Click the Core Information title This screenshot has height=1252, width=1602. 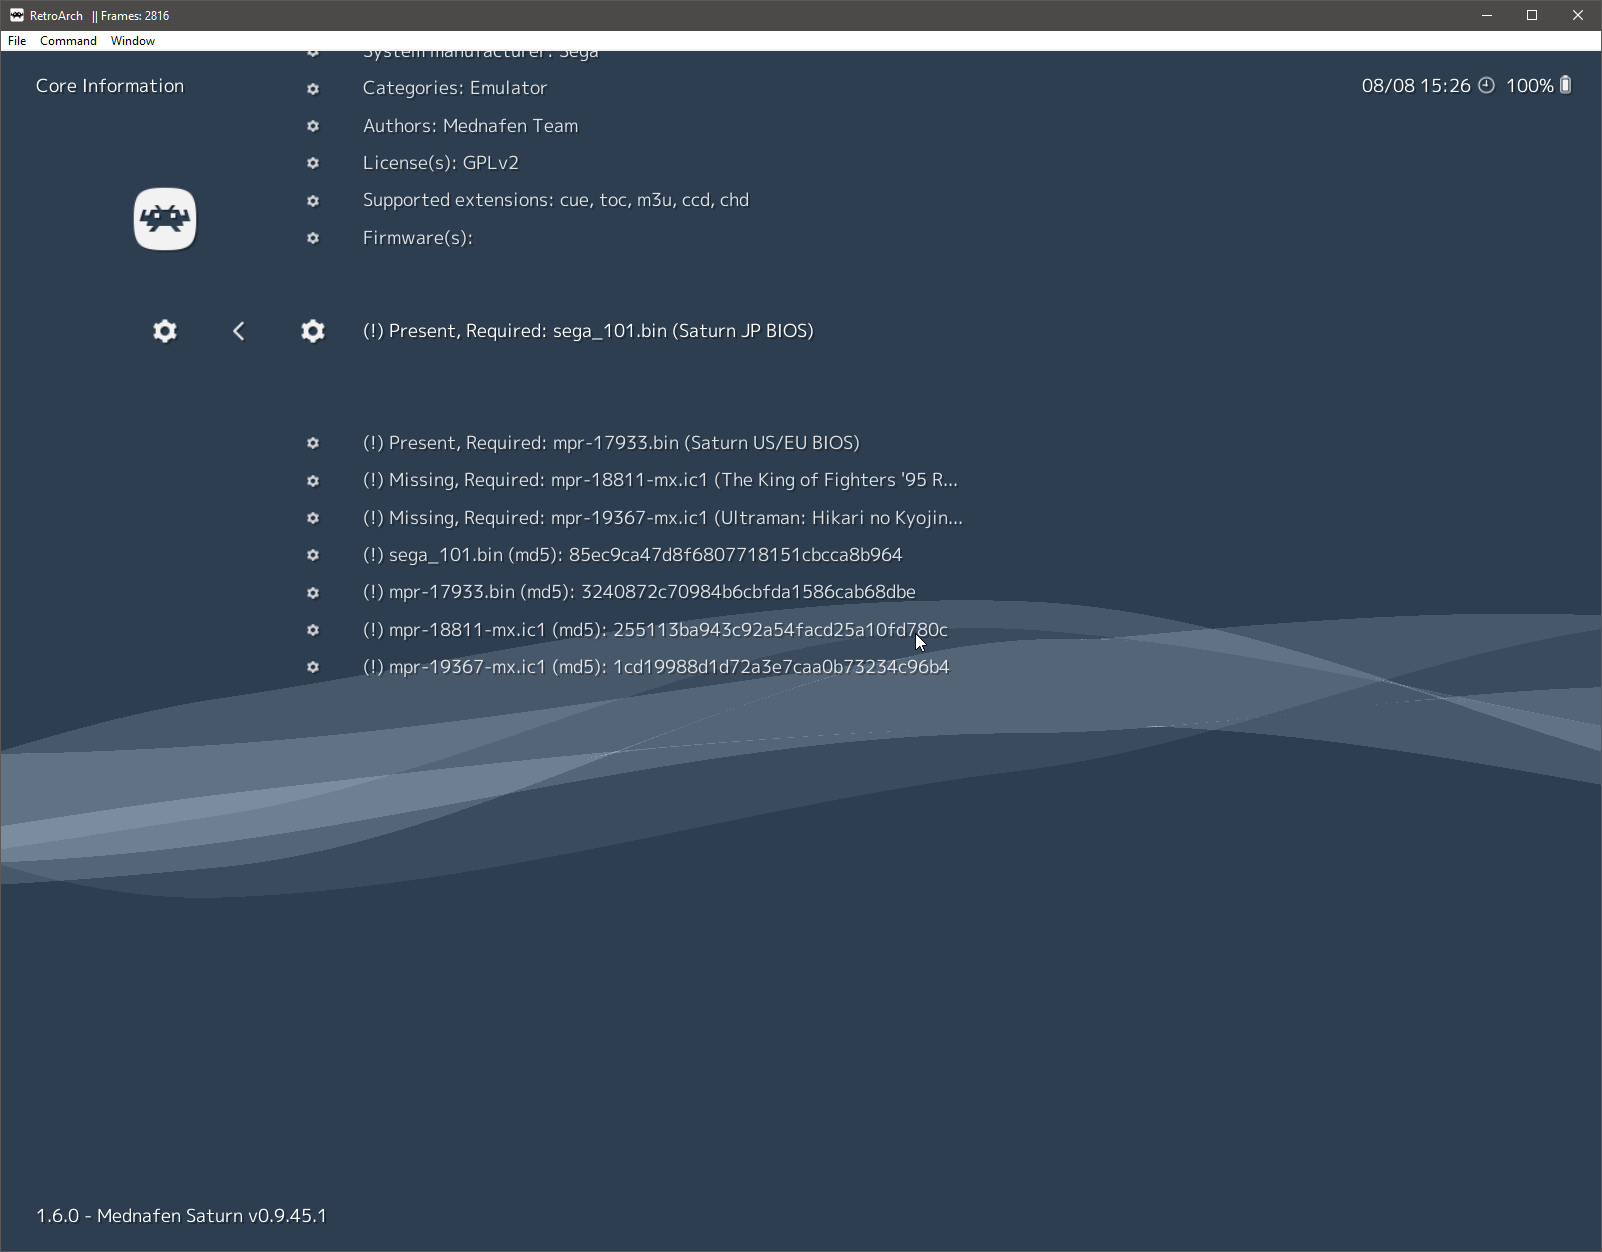click(x=110, y=86)
